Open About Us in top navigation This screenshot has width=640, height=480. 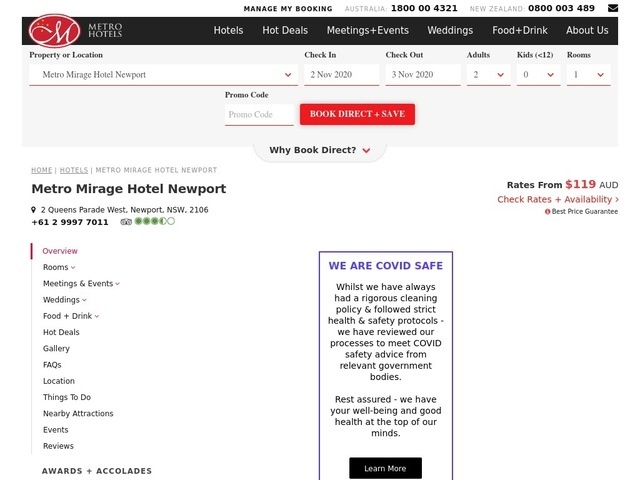(x=587, y=30)
